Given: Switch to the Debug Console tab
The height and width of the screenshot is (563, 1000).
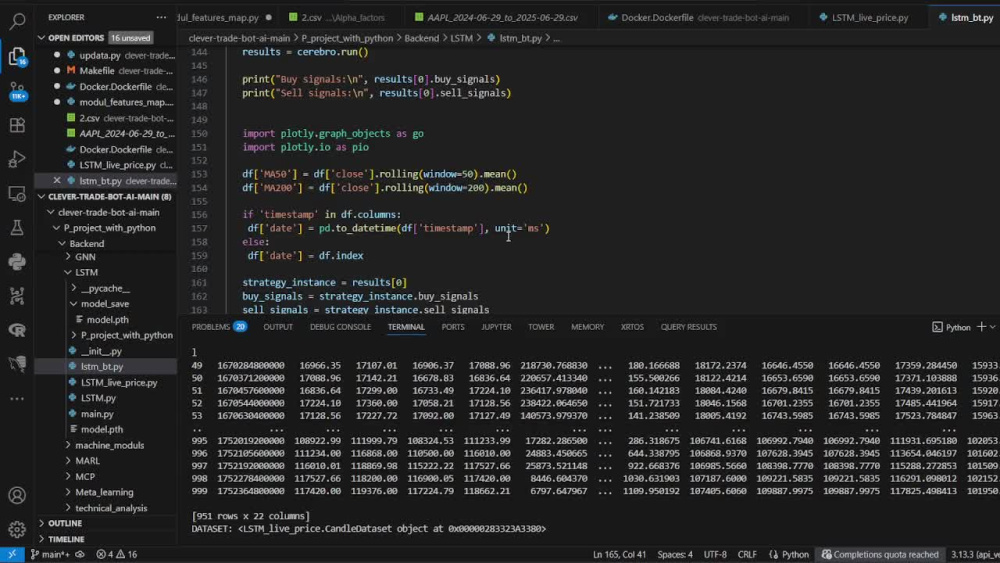Looking at the screenshot, I should coord(340,327).
